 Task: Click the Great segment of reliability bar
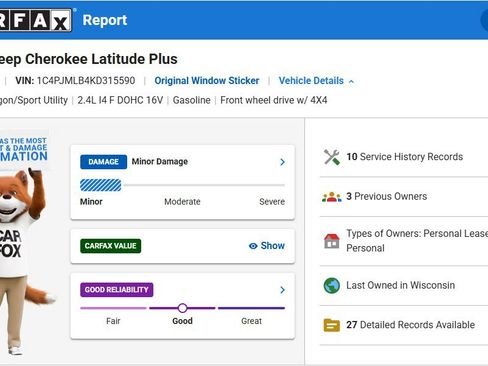point(251,308)
